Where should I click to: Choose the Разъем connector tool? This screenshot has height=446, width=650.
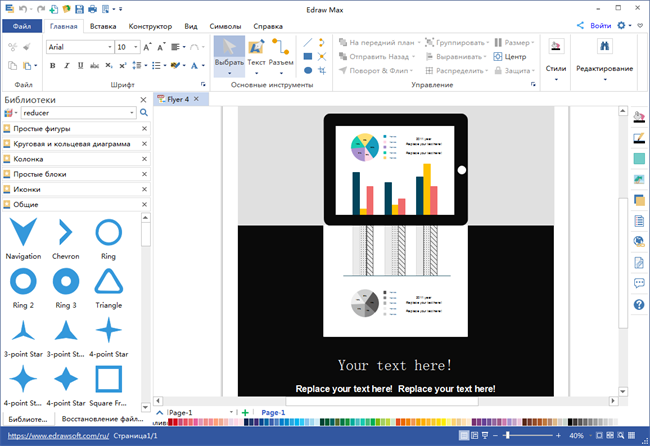[281, 56]
